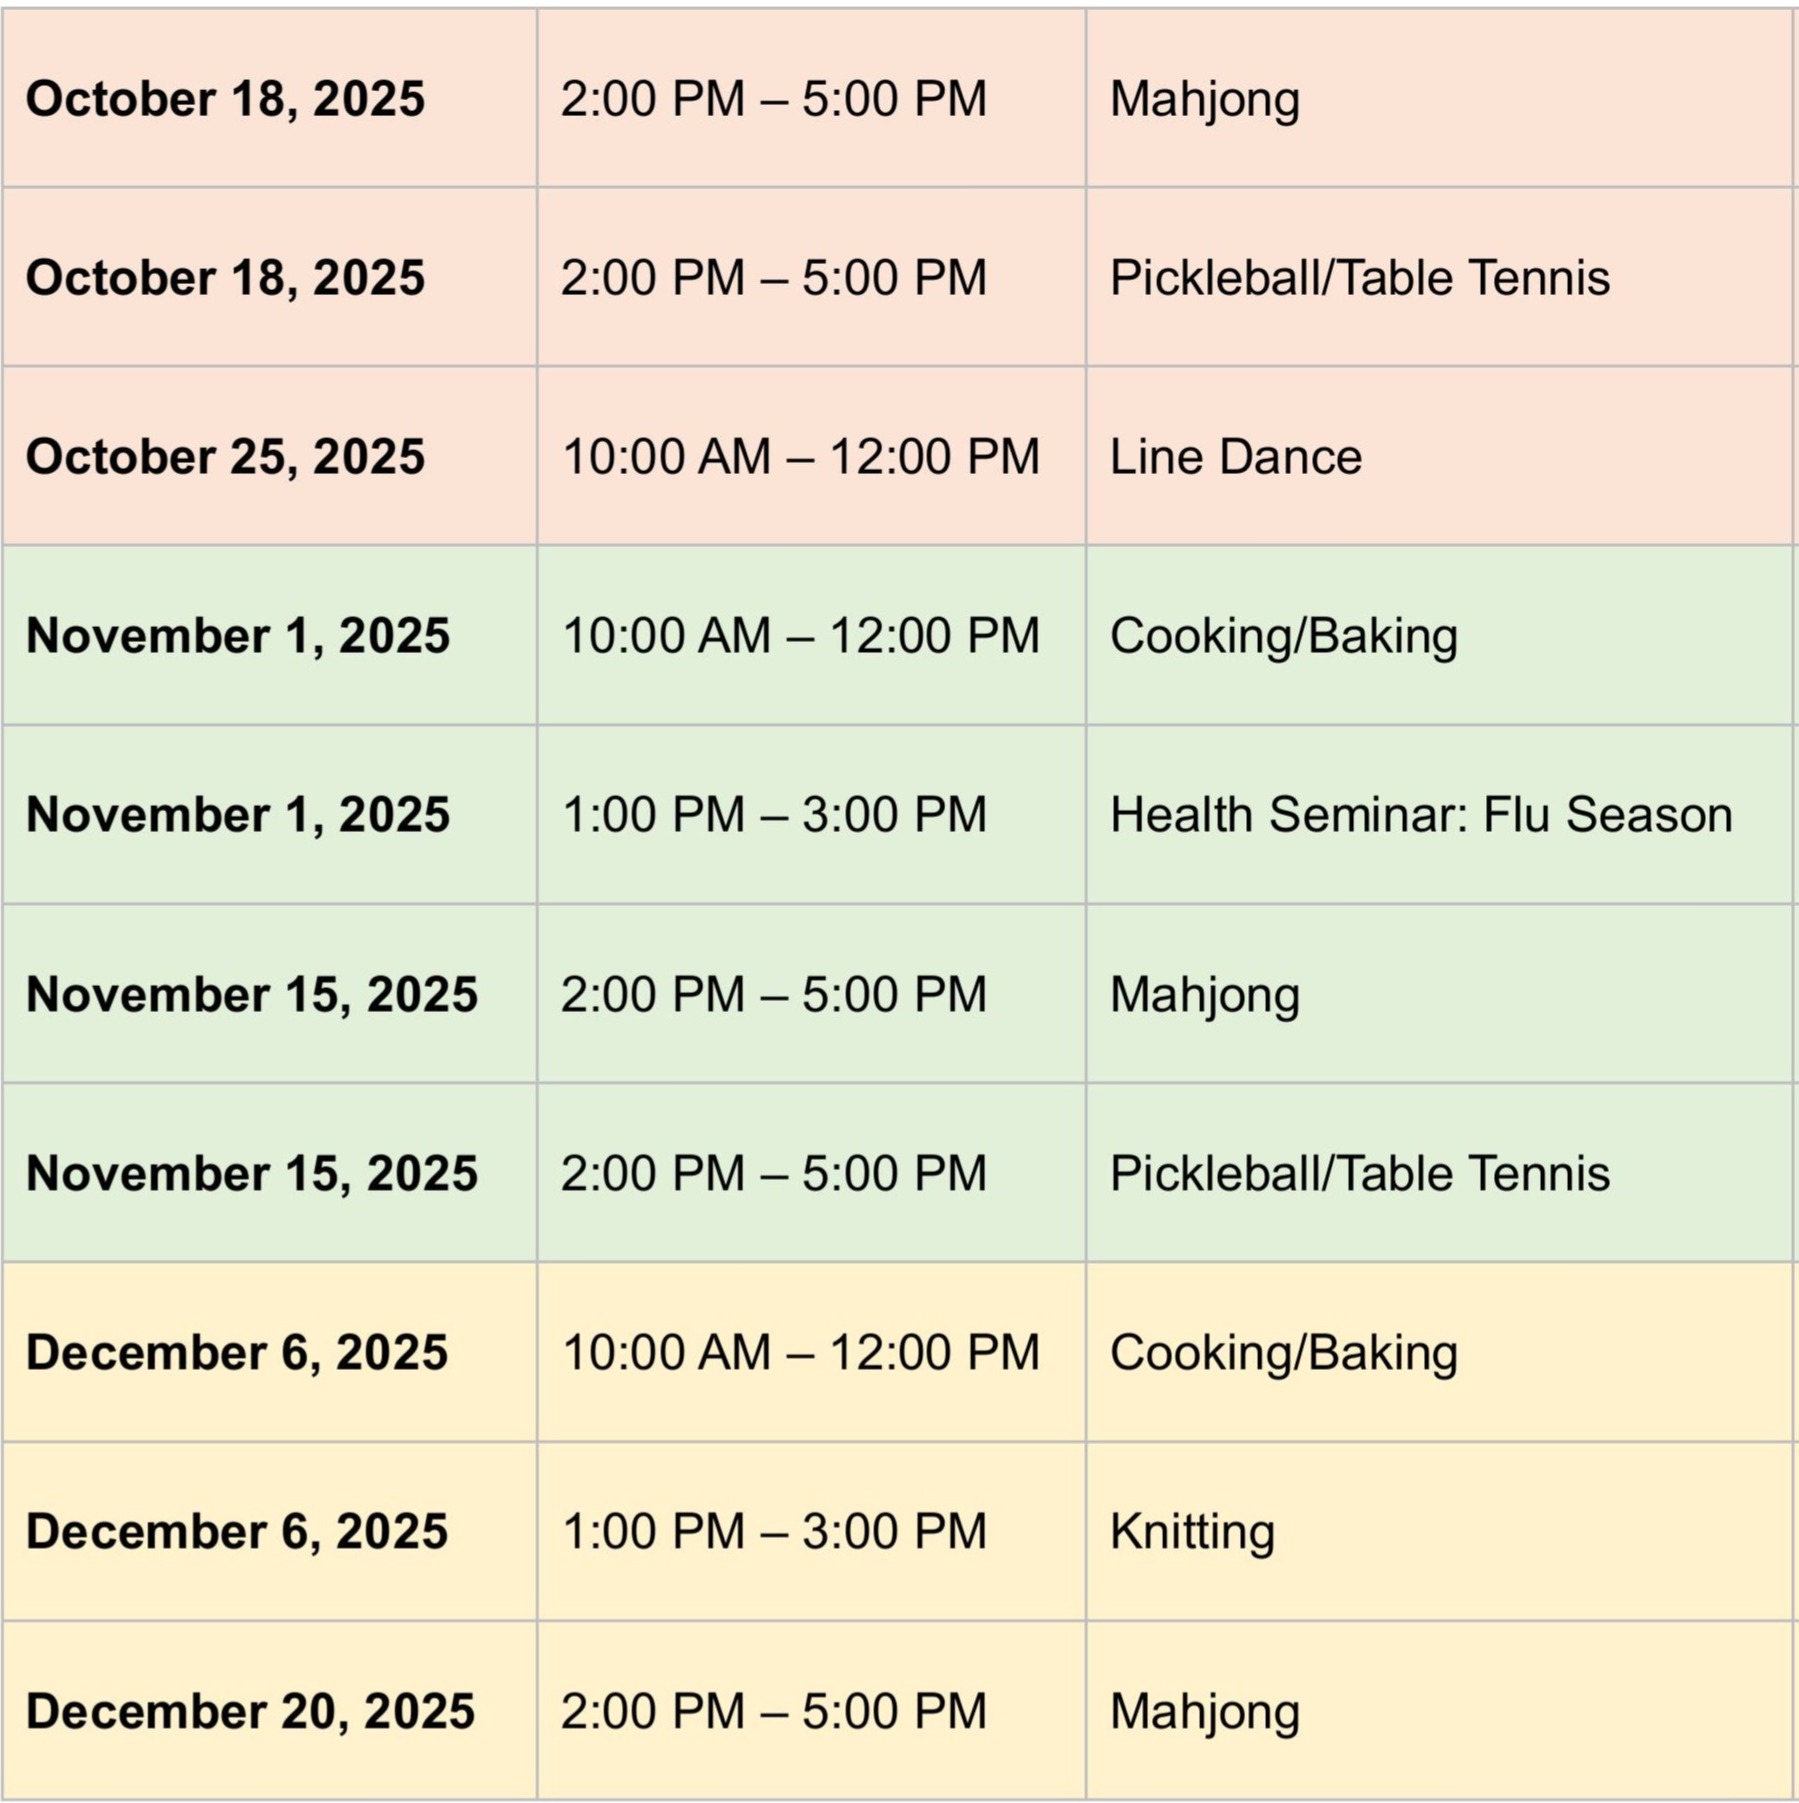Click October 18 date in the Mahjong row
This screenshot has height=1803, width=1799.
(x=225, y=99)
